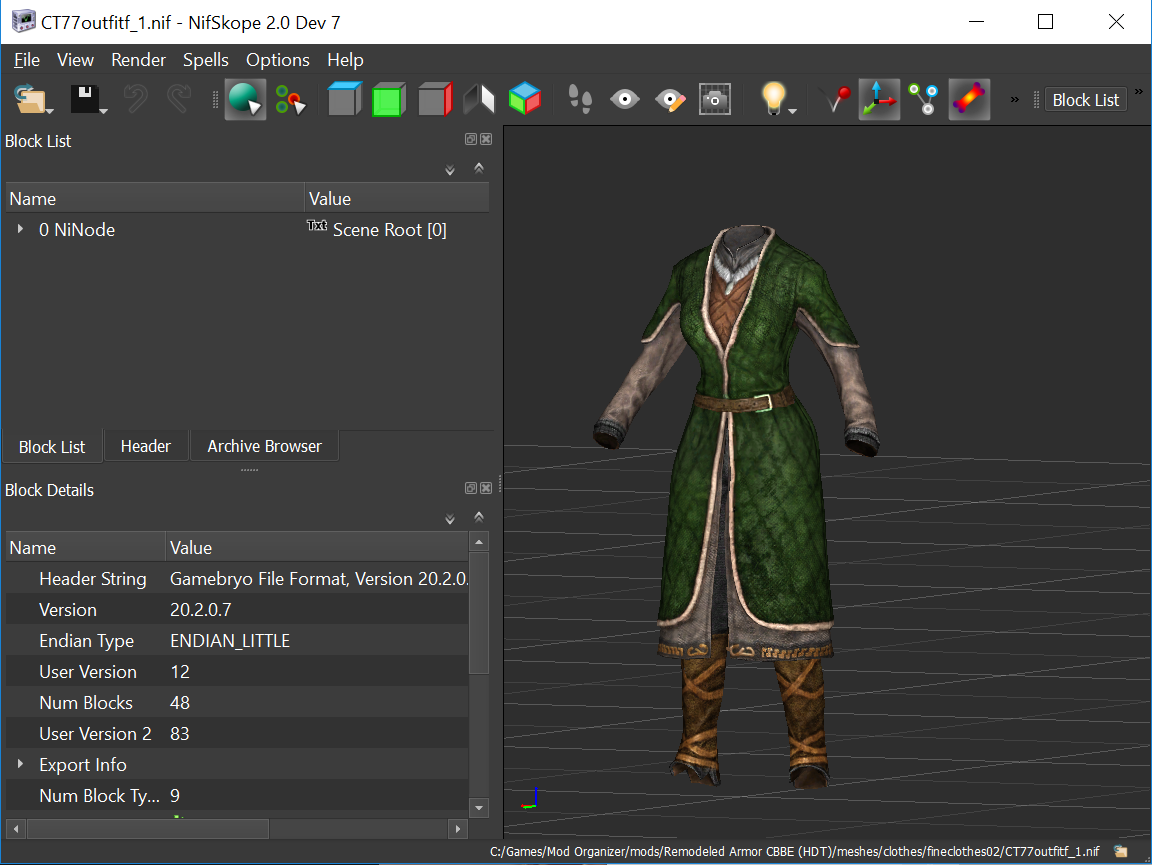Click the walk mode footprints icon
Screen dimensions: 1152x865
tap(580, 99)
